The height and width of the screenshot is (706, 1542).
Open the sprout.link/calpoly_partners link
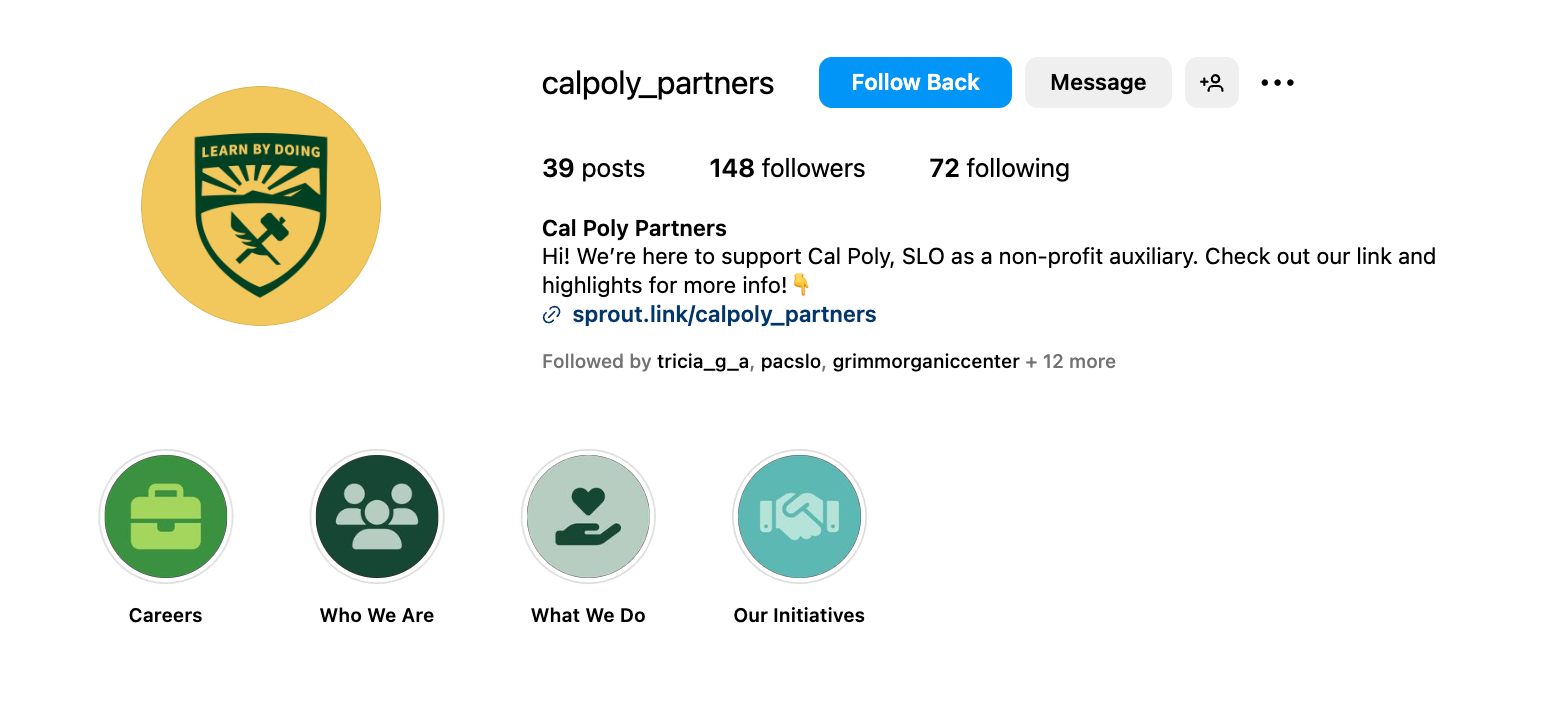tap(724, 315)
